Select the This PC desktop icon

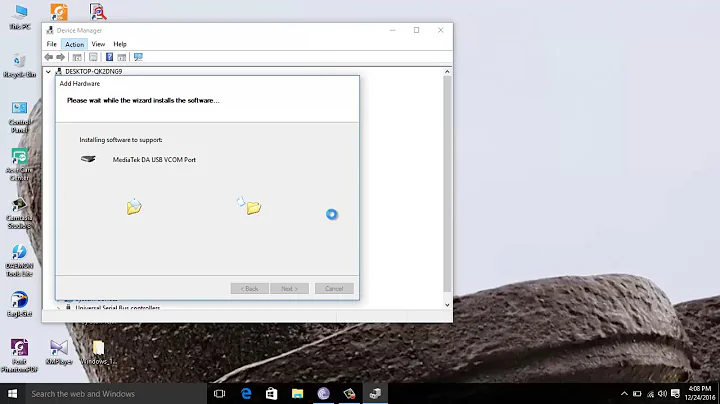point(20,17)
